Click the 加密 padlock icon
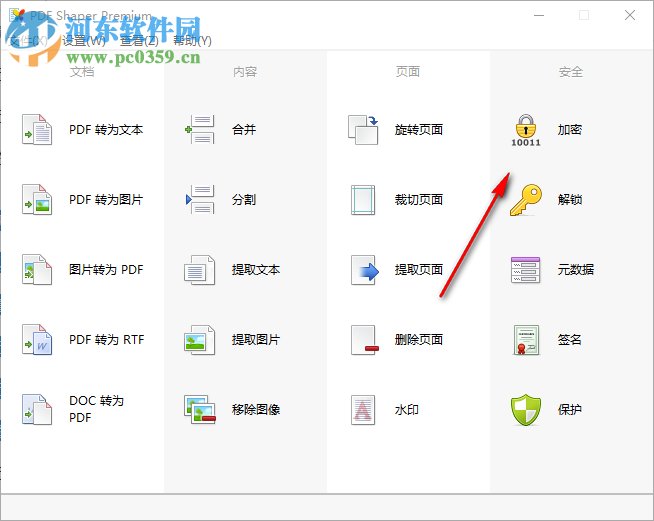The image size is (654, 521). (x=526, y=131)
